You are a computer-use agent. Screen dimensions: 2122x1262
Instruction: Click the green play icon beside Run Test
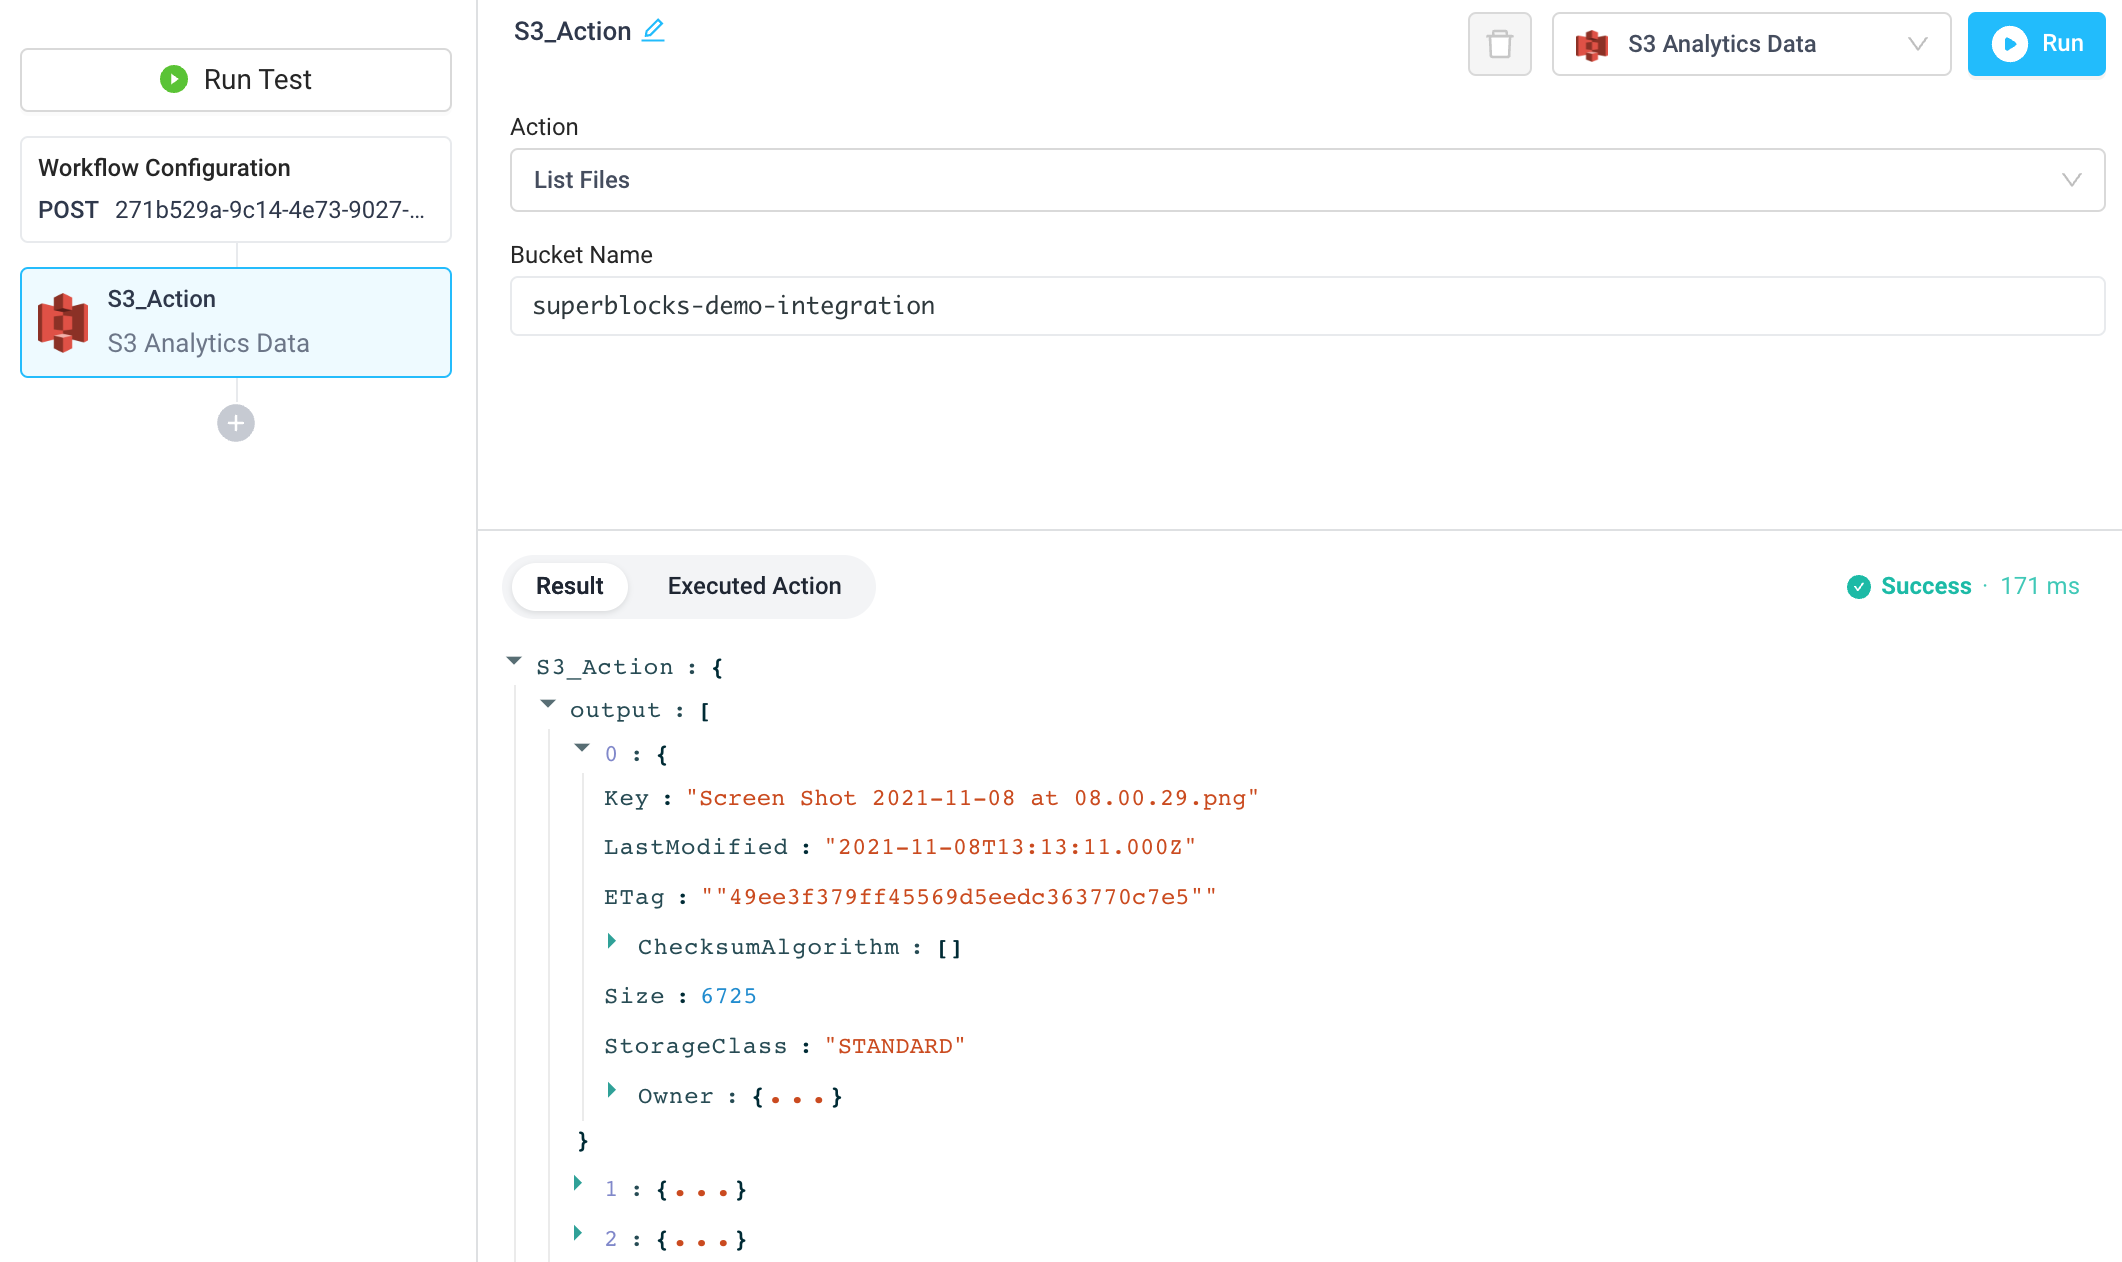[172, 79]
